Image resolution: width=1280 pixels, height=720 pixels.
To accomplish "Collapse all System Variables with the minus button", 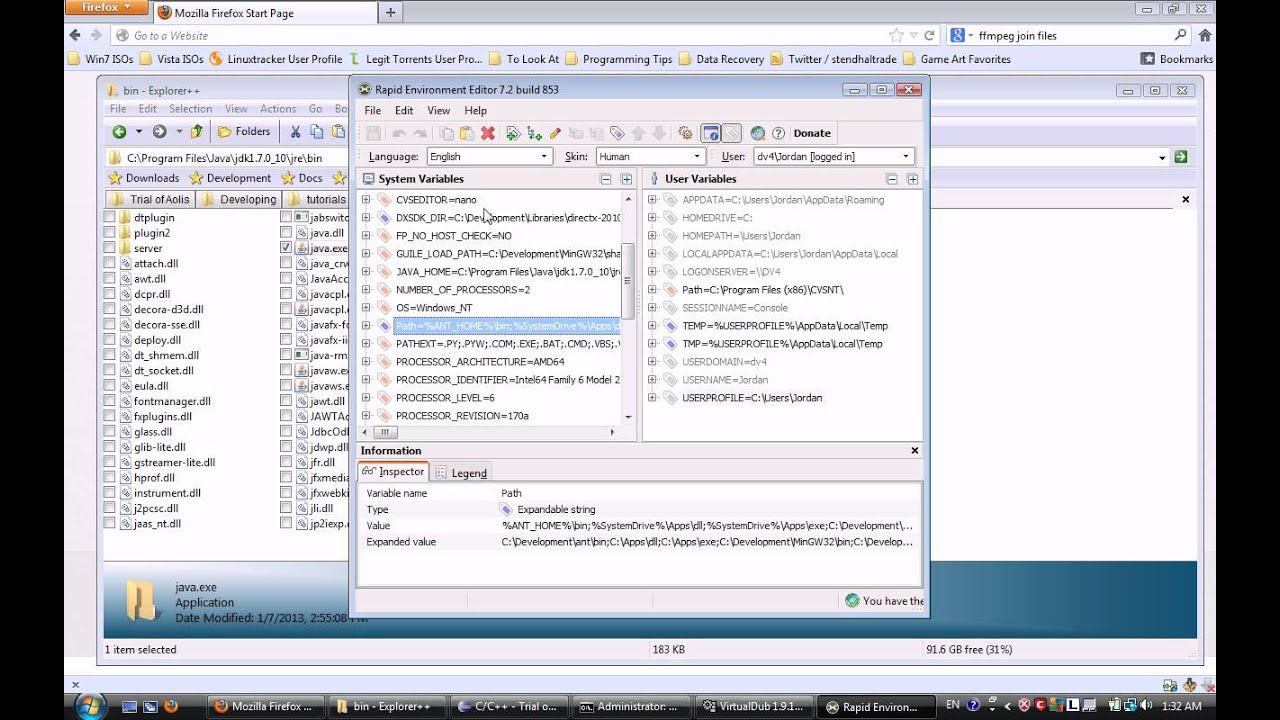I will pyautogui.click(x=605, y=179).
